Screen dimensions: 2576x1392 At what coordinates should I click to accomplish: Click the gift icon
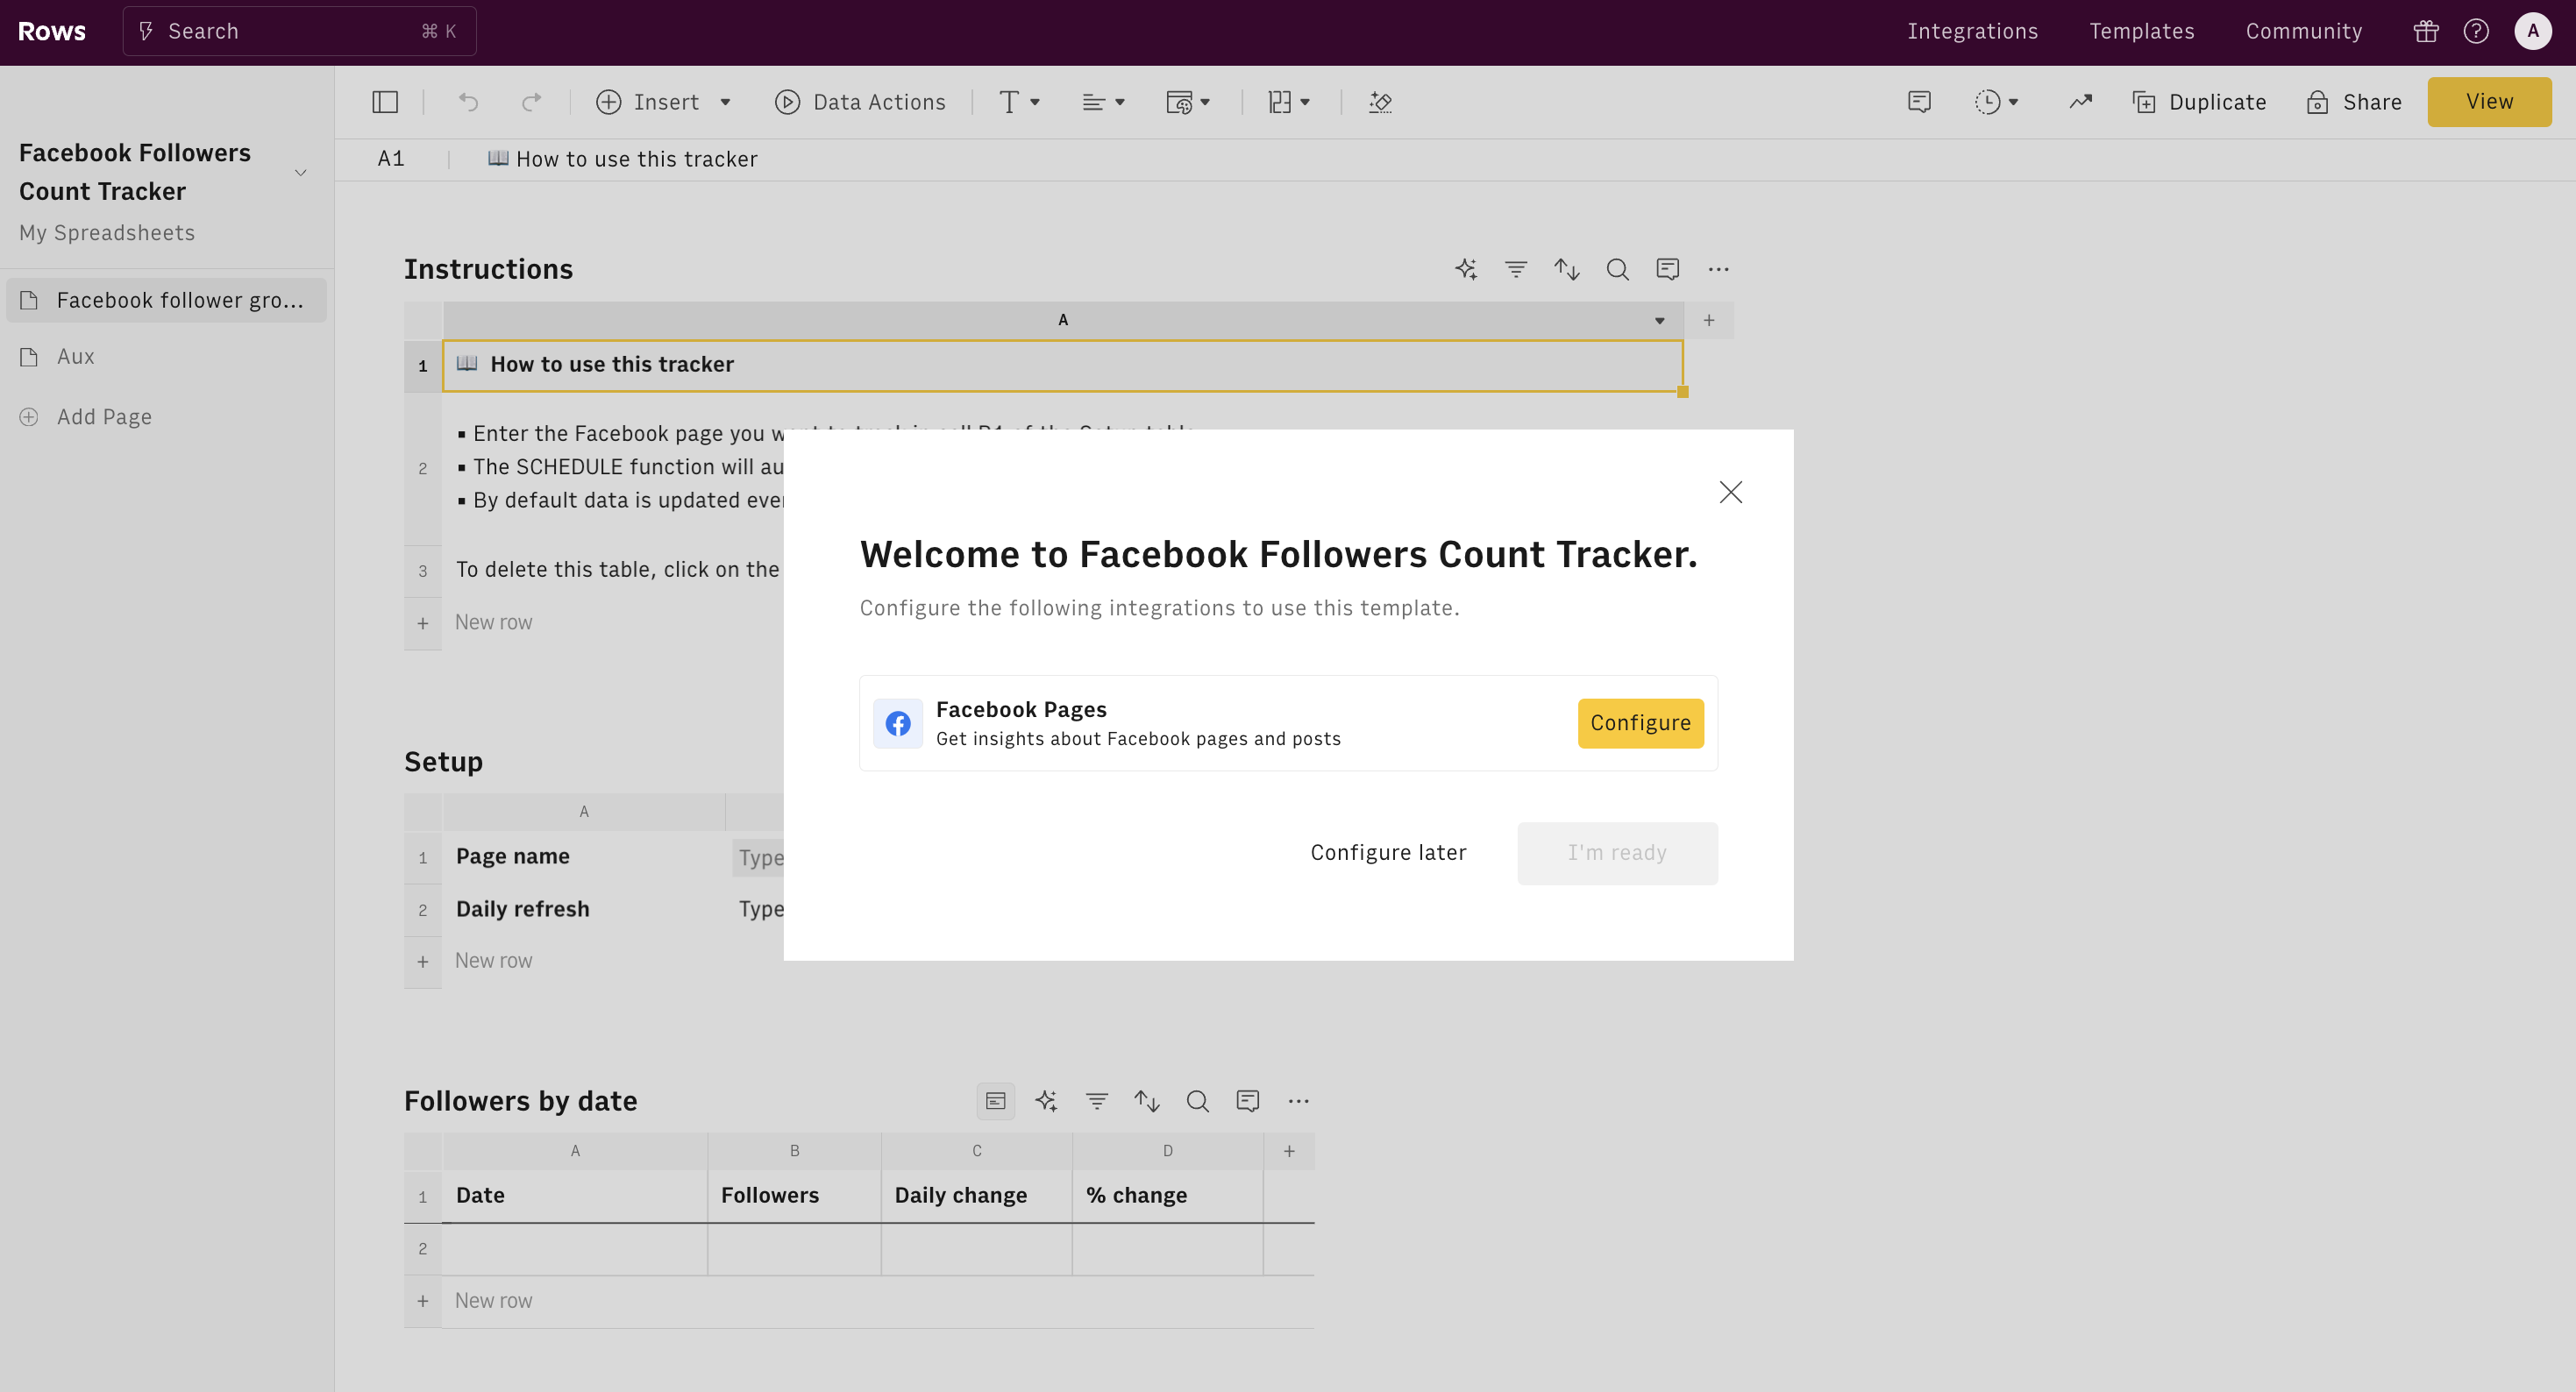2425,31
